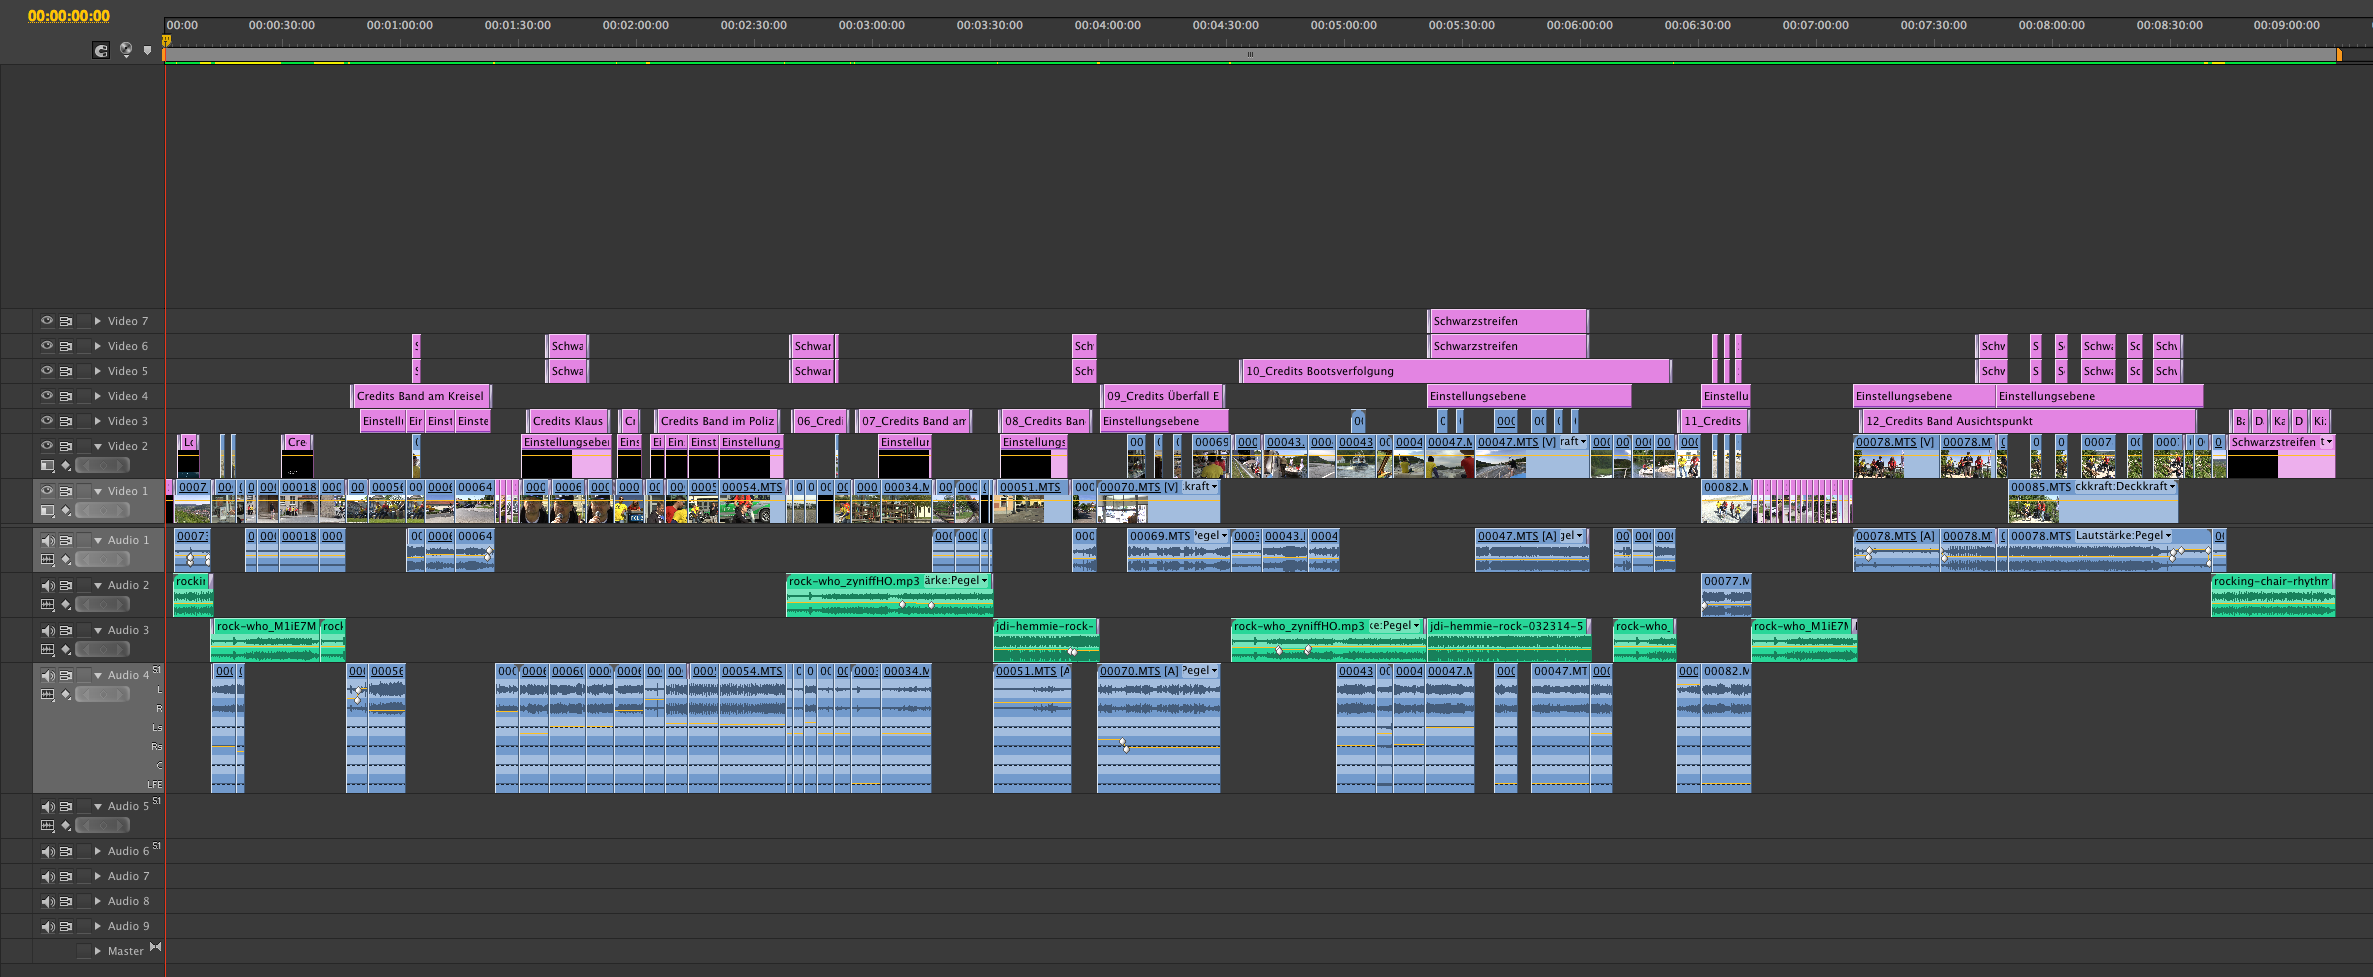
Task: Click the Set Encore Chapter Marker disc icon
Action: (x=126, y=50)
